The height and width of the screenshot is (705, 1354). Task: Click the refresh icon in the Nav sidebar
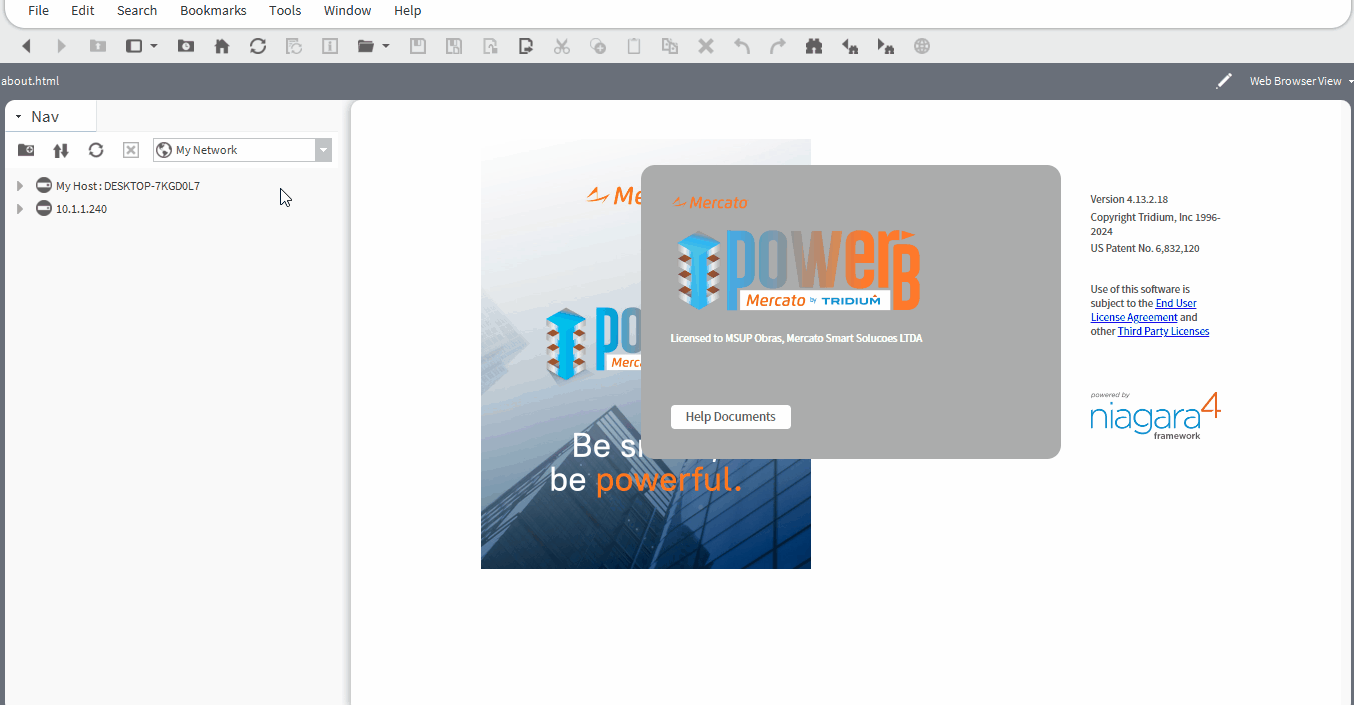96,150
